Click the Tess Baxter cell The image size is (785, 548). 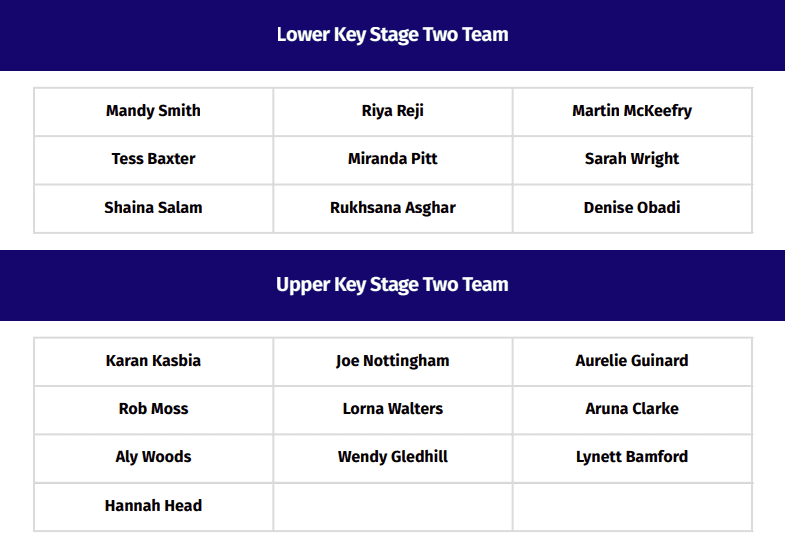(x=153, y=159)
